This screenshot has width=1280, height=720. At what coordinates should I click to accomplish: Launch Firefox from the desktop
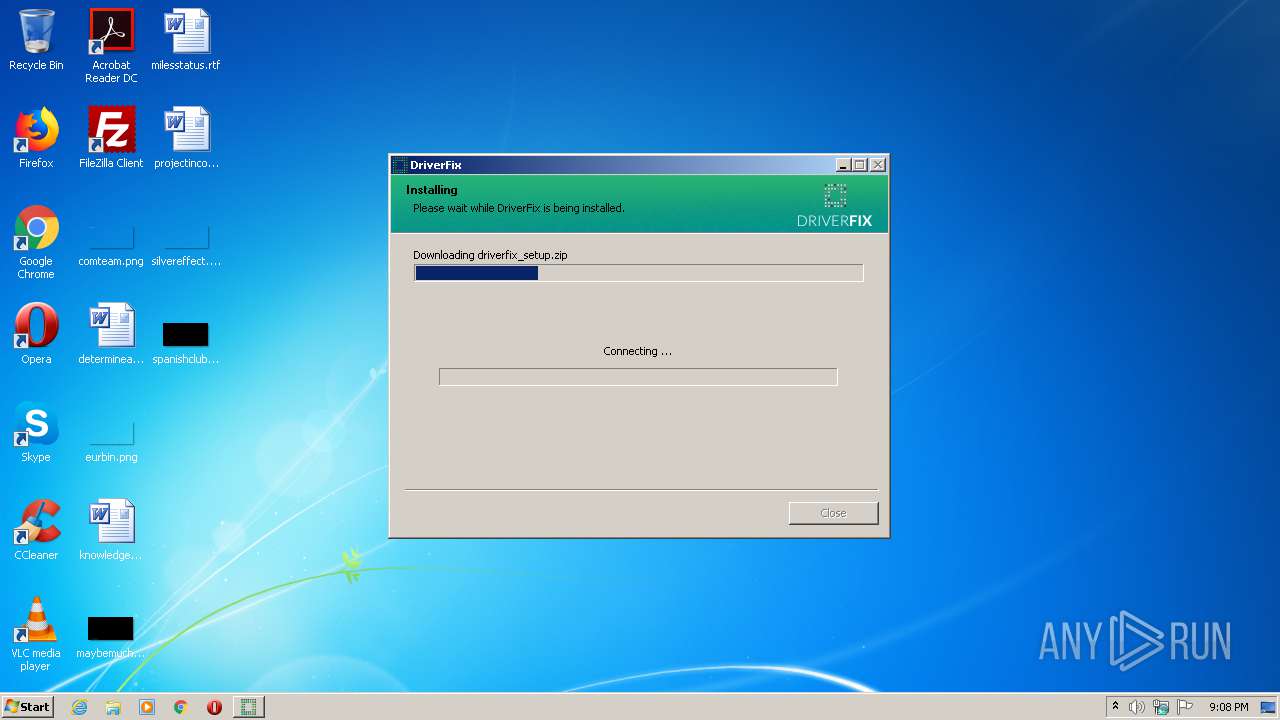36,138
